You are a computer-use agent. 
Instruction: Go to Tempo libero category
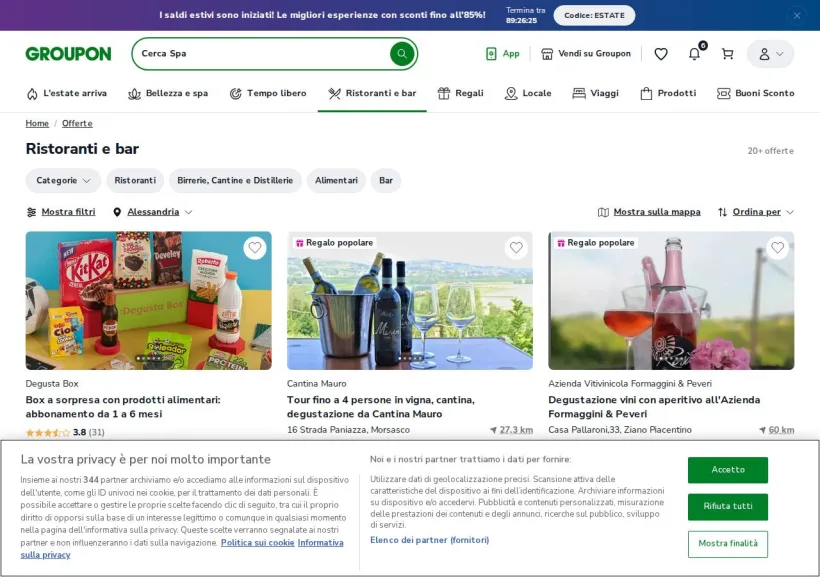coord(268,93)
